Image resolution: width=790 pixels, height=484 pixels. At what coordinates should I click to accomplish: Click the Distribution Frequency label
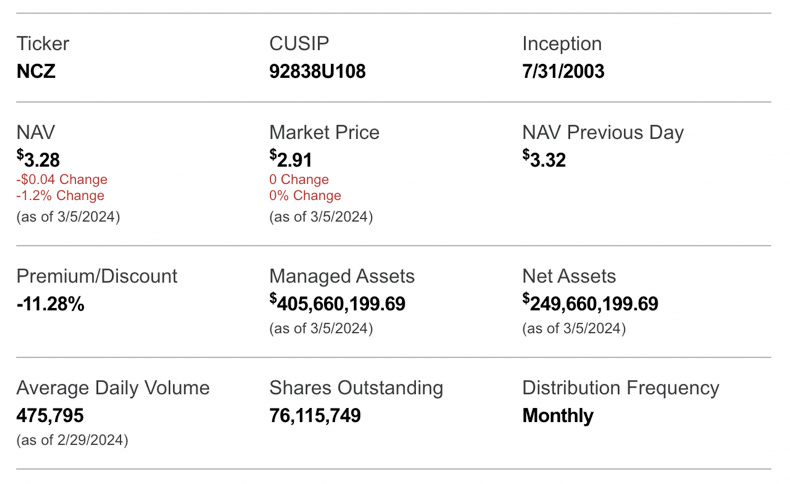pyautogui.click(x=620, y=388)
